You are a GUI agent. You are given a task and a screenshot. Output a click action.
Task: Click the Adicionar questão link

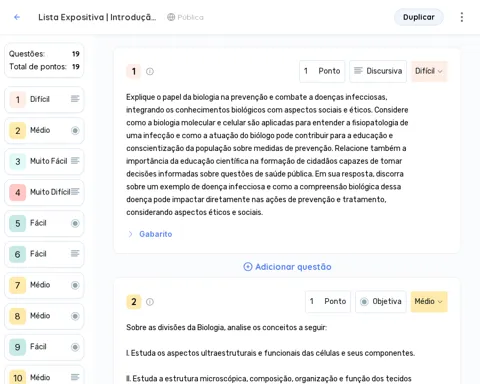click(x=287, y=267)
